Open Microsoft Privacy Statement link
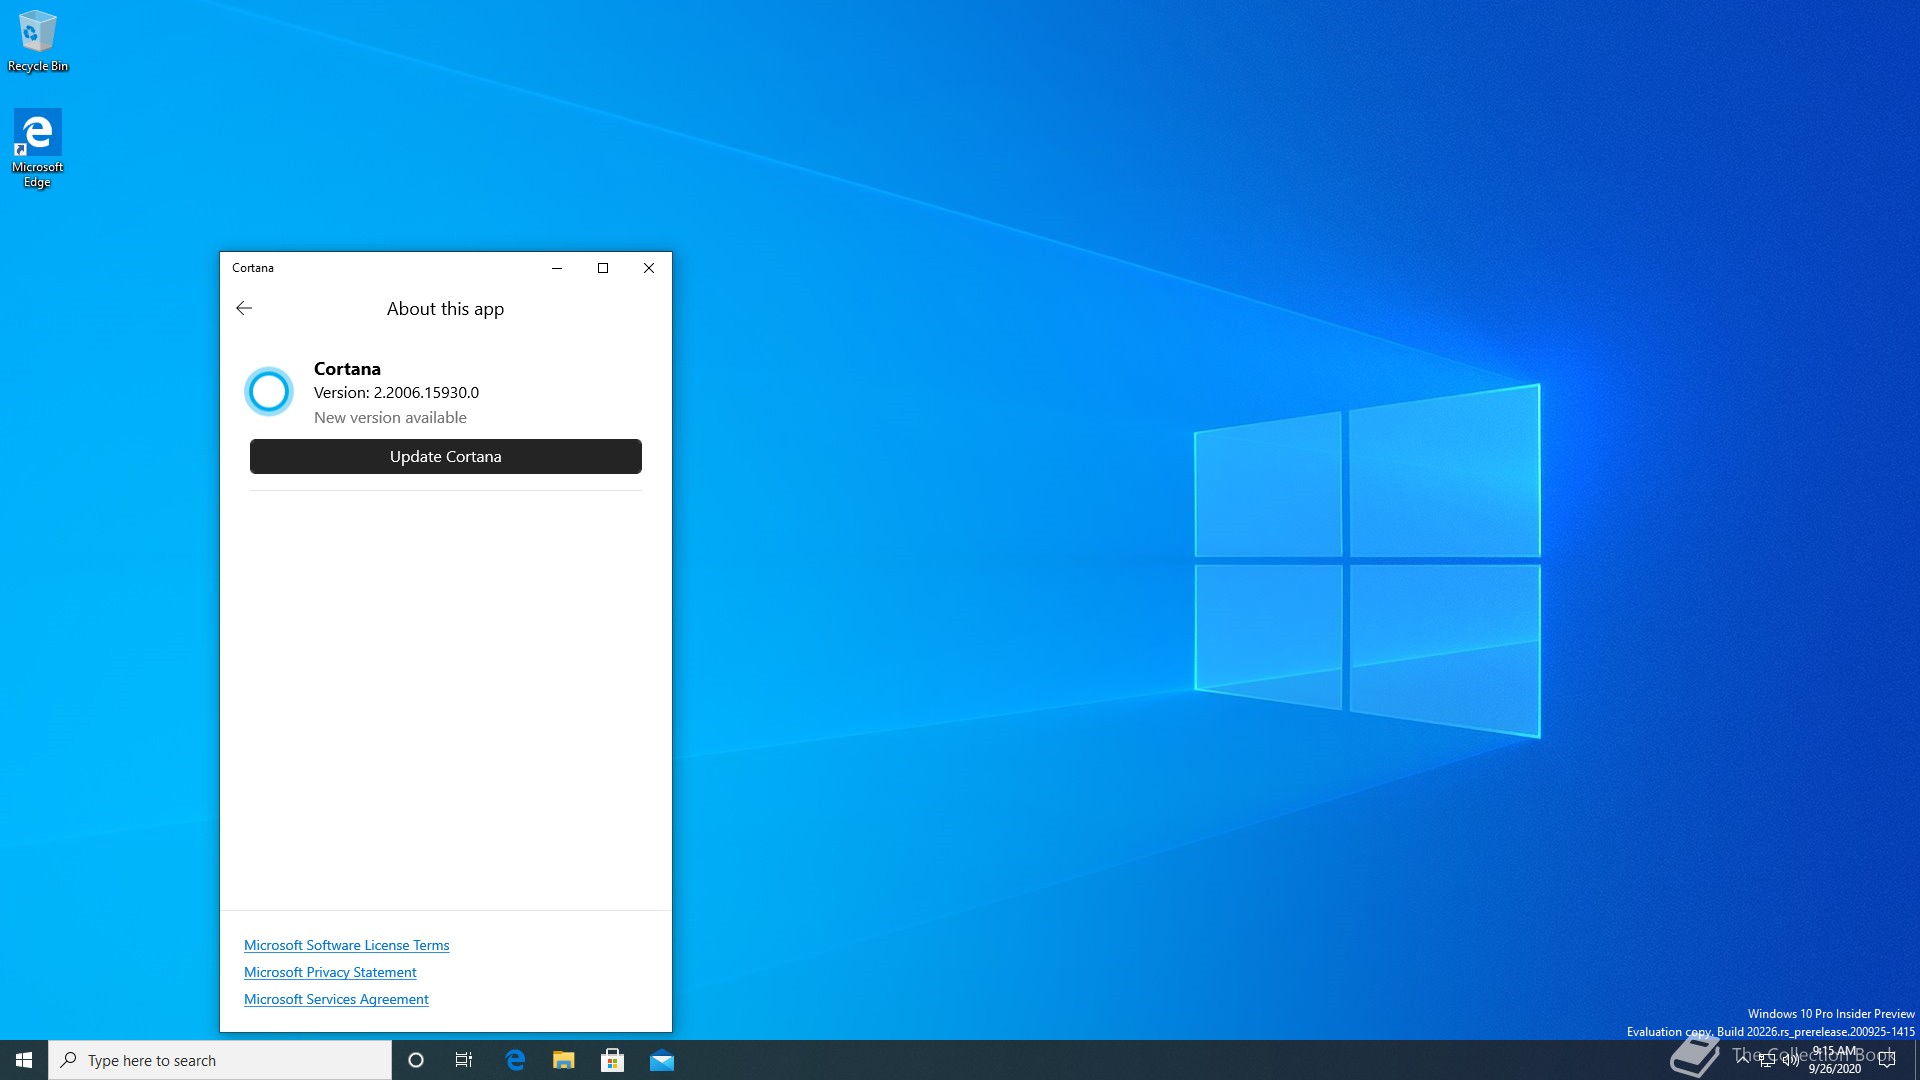The width and height of the screenshot is (1920, 1080). (330, 972)
